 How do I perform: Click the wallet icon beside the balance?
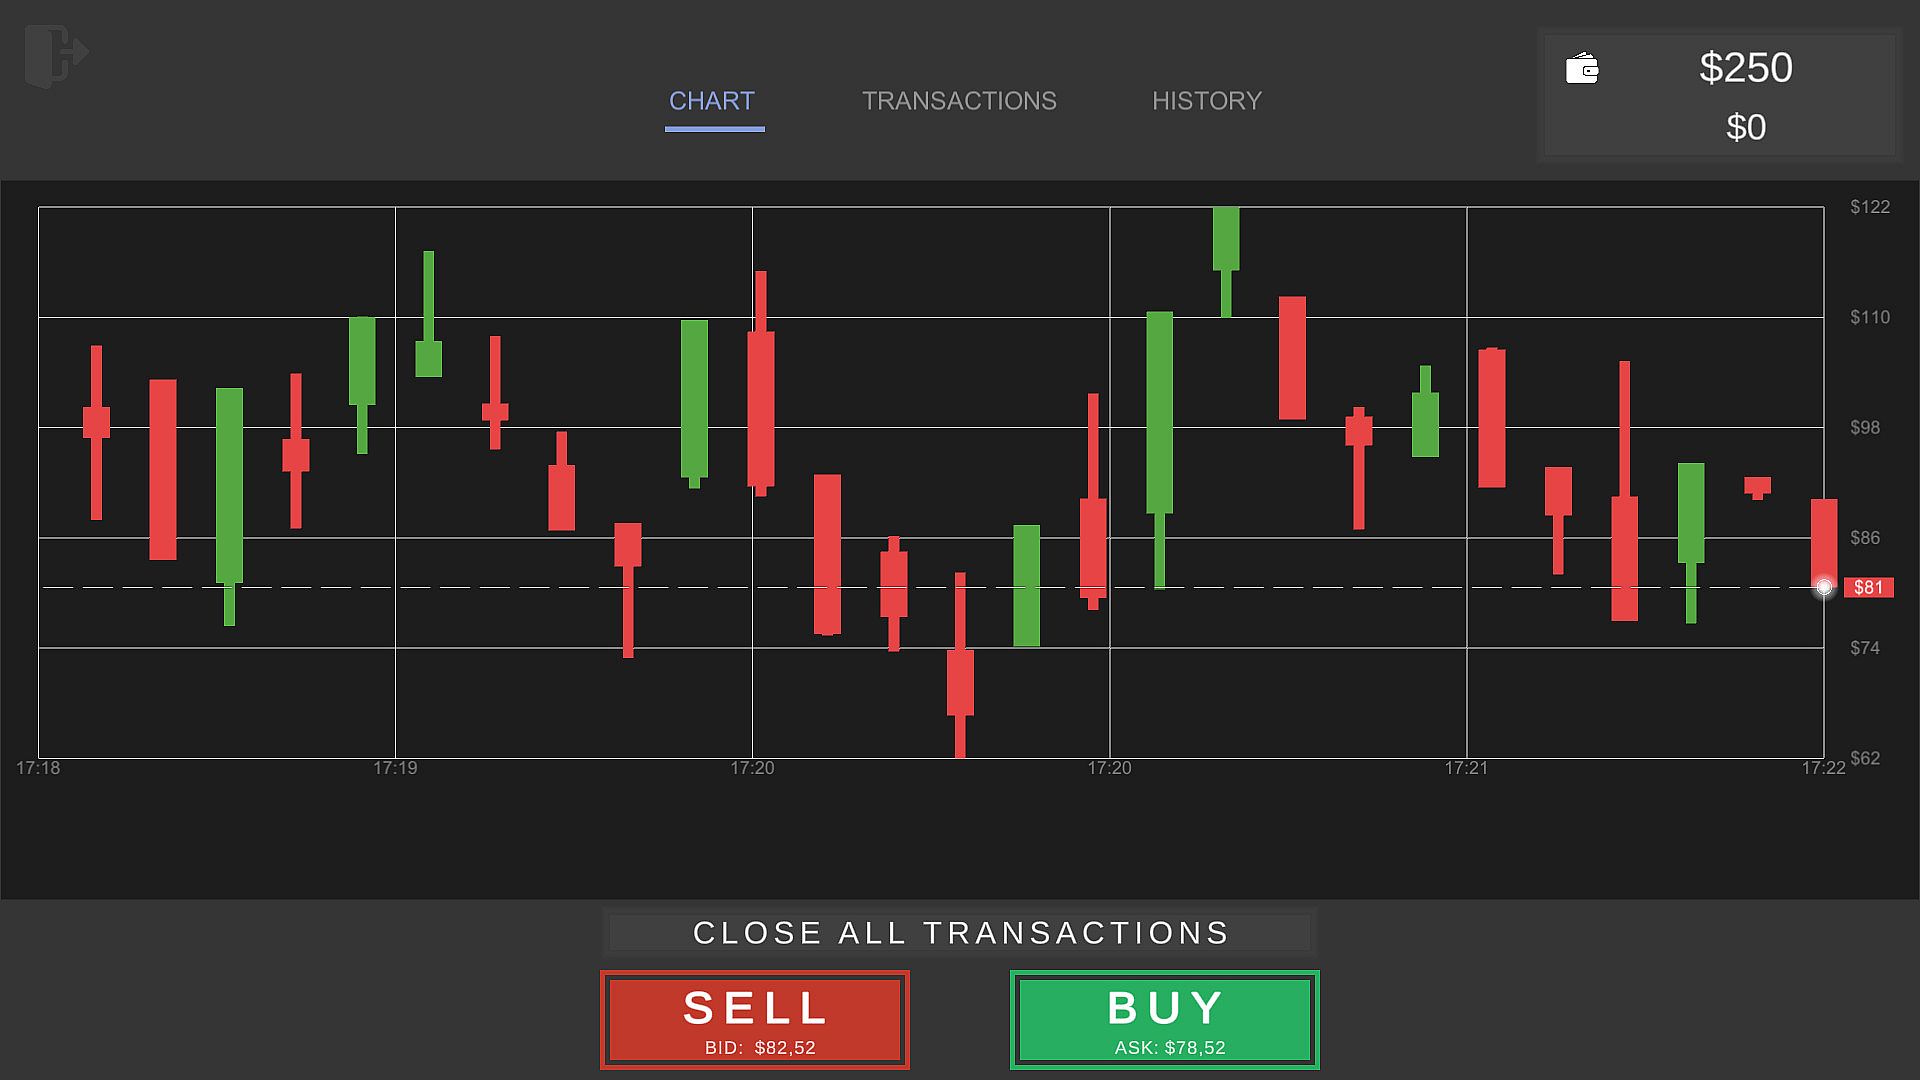click(x=1582, y=68)
